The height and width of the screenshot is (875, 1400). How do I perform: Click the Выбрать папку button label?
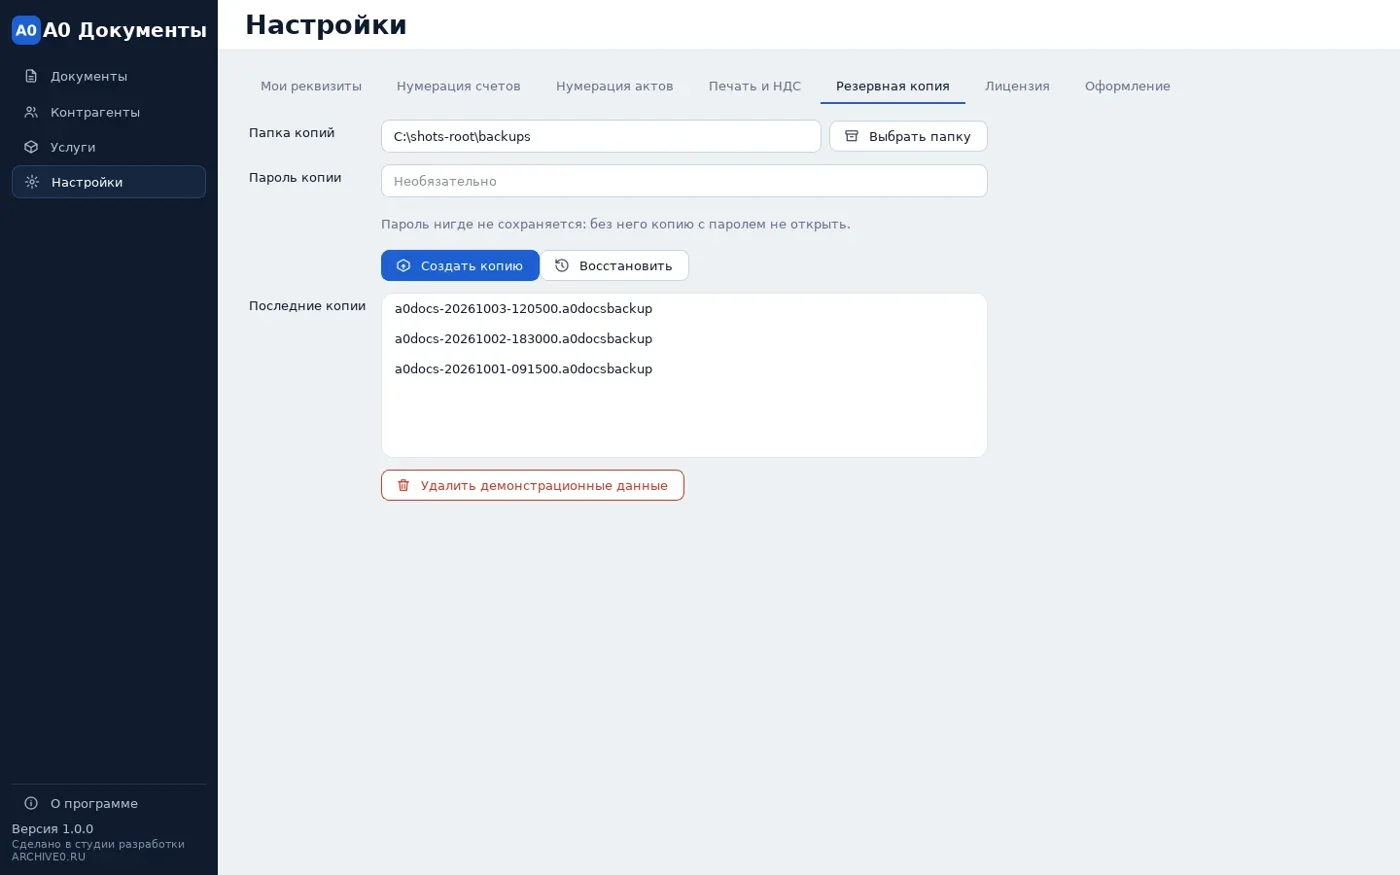click(920, 137)
